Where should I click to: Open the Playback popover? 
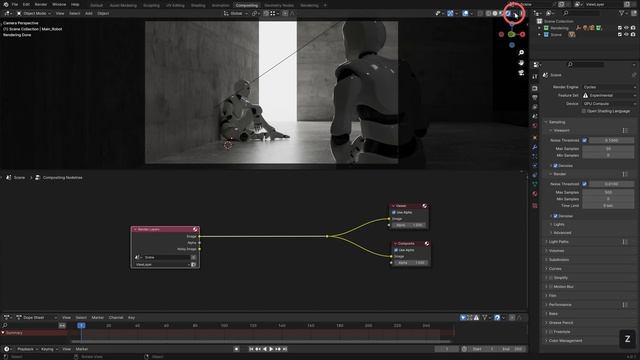click(27, 349)
